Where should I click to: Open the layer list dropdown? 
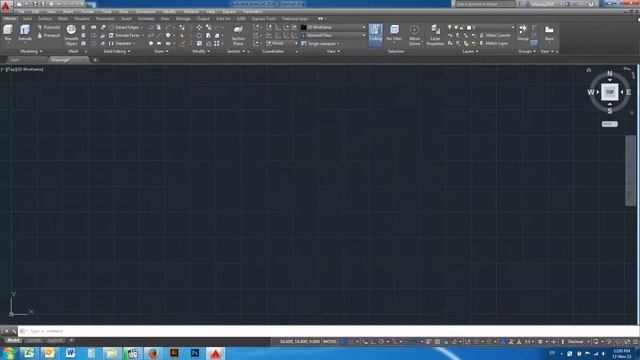pyautogui.click(x=480, y=27)
